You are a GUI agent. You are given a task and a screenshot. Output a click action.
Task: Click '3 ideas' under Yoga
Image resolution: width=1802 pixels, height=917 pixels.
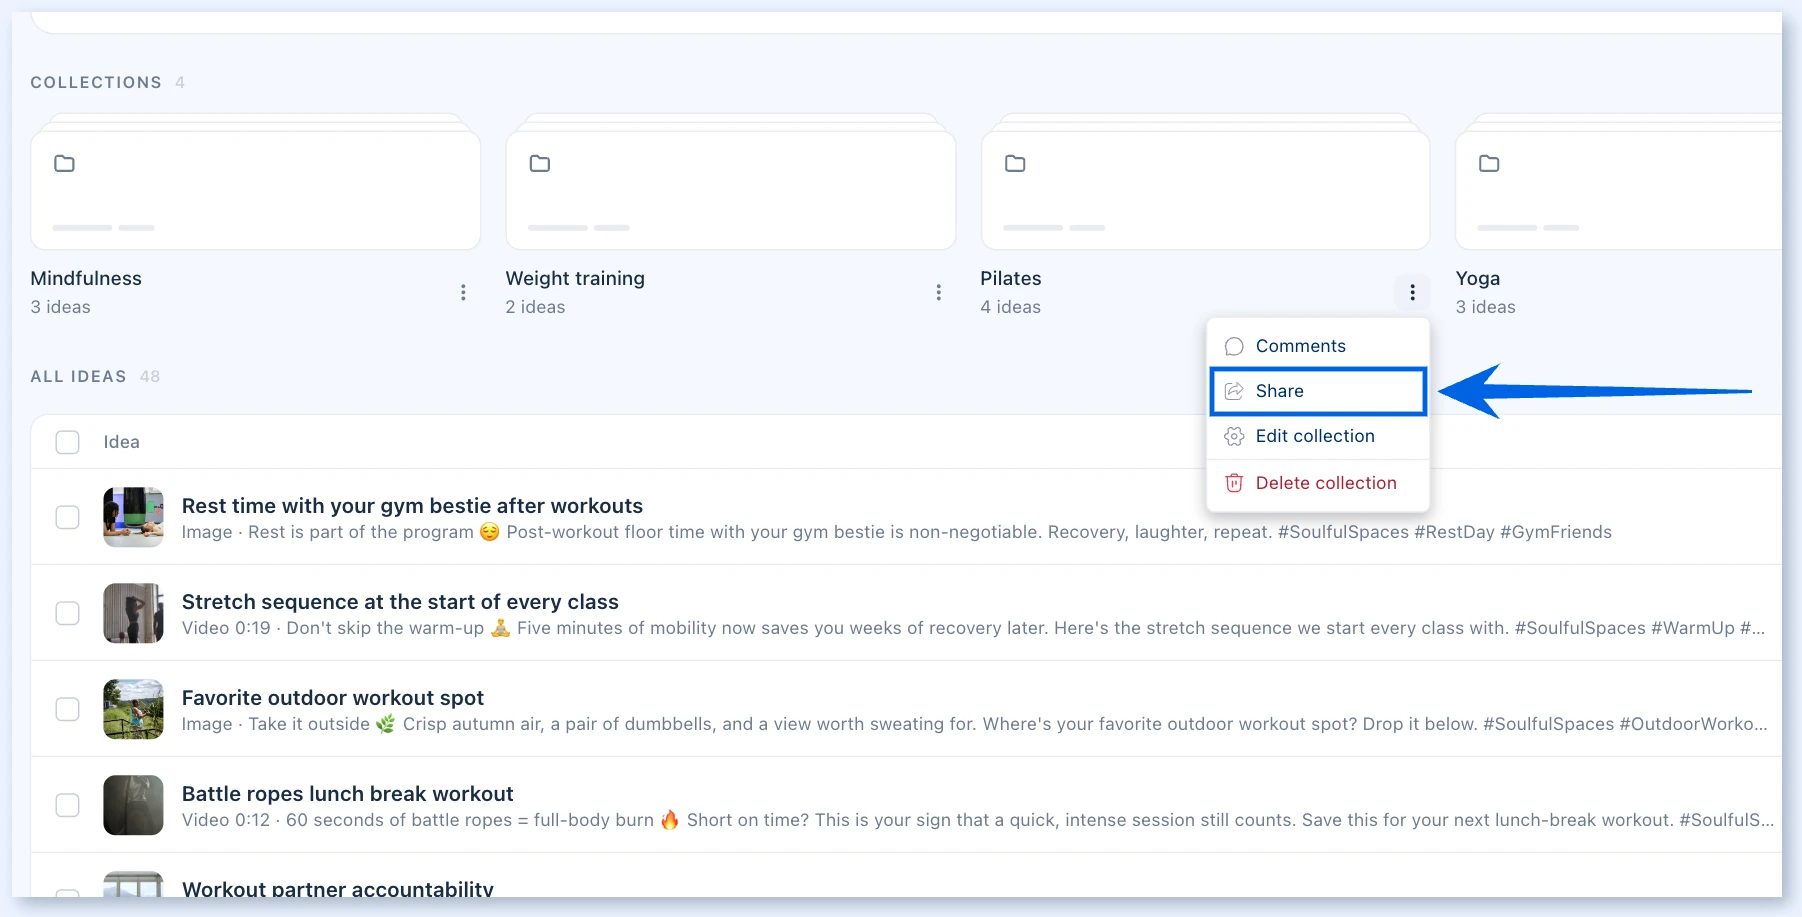tap(1485, 307)
